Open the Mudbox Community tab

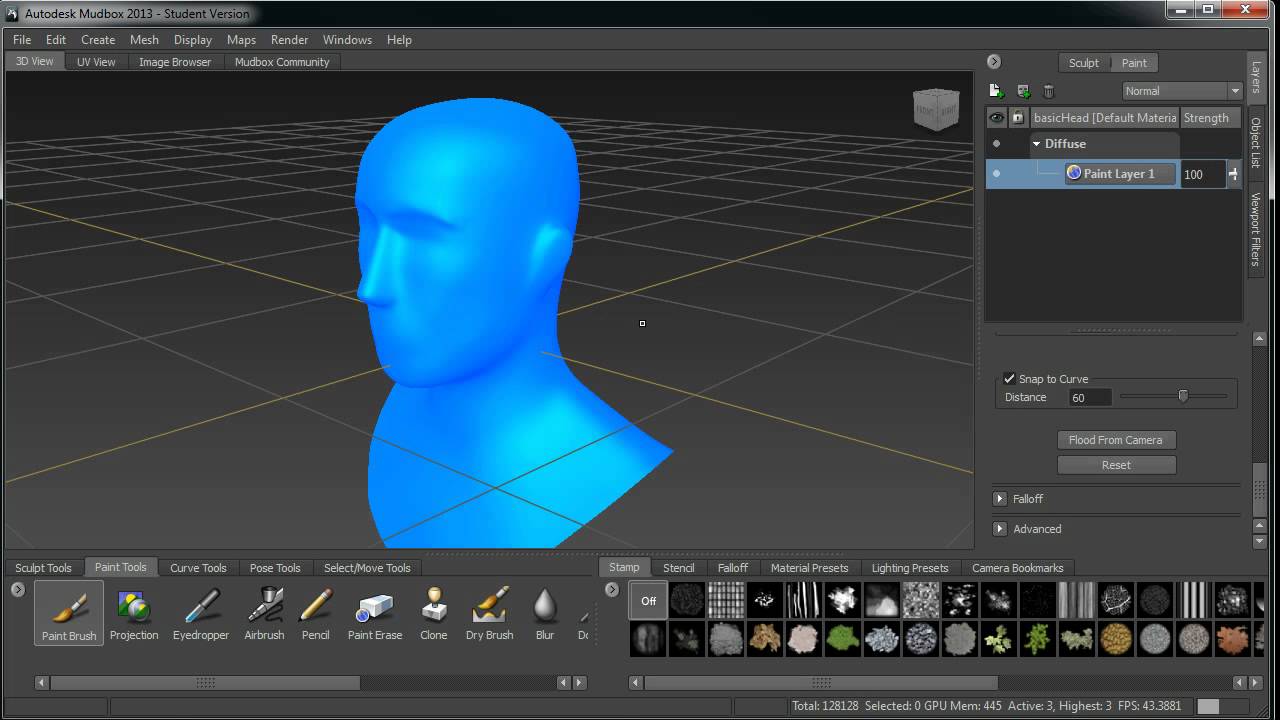click(282, 62)
